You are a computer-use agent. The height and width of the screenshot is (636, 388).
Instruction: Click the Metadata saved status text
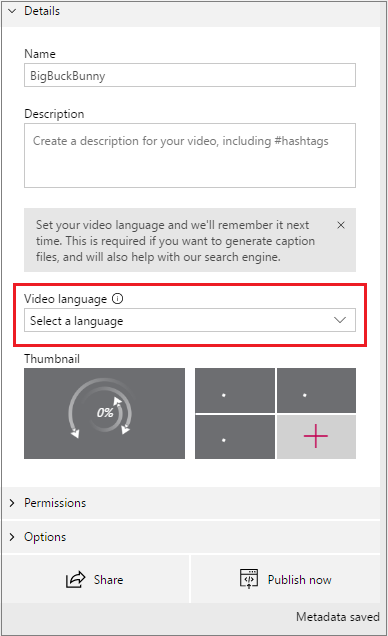338,617
